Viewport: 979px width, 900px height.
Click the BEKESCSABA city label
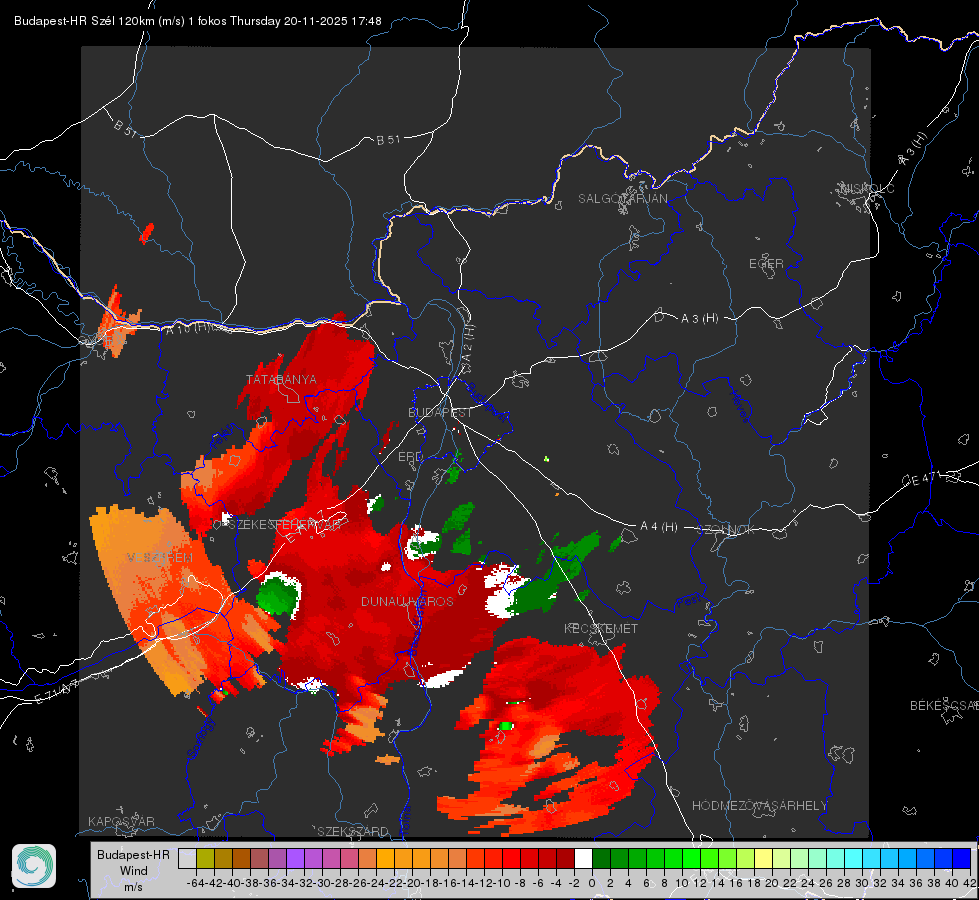point(944,706)
